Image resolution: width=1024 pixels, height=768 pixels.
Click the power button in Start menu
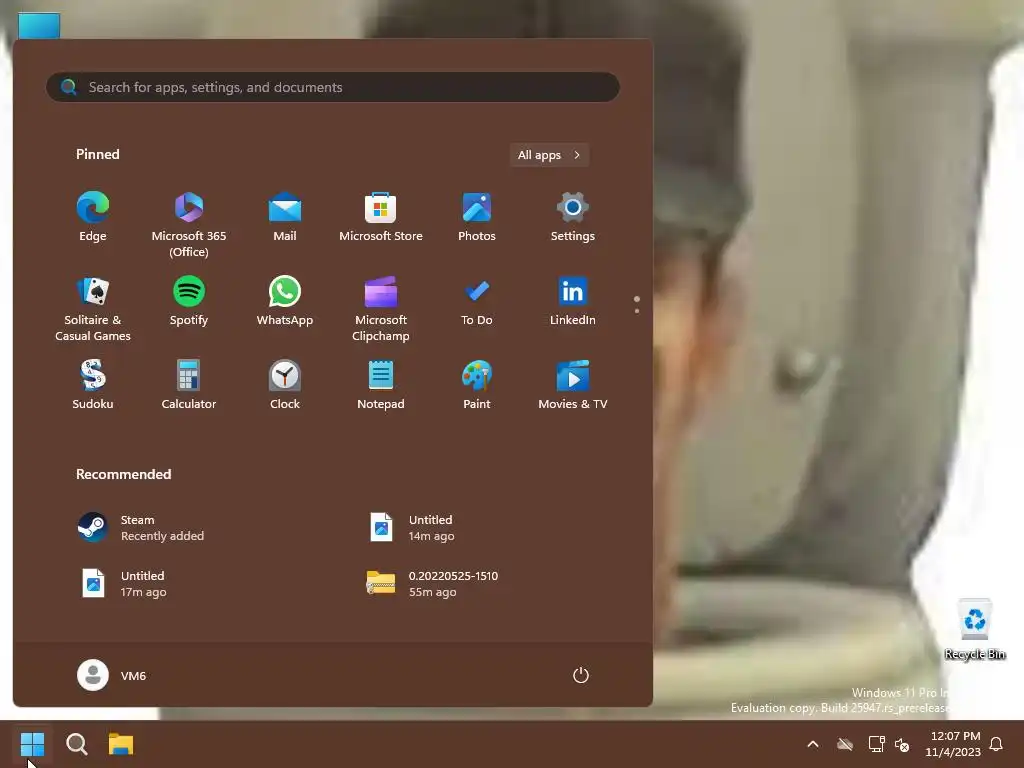click(x=581, y=675)
